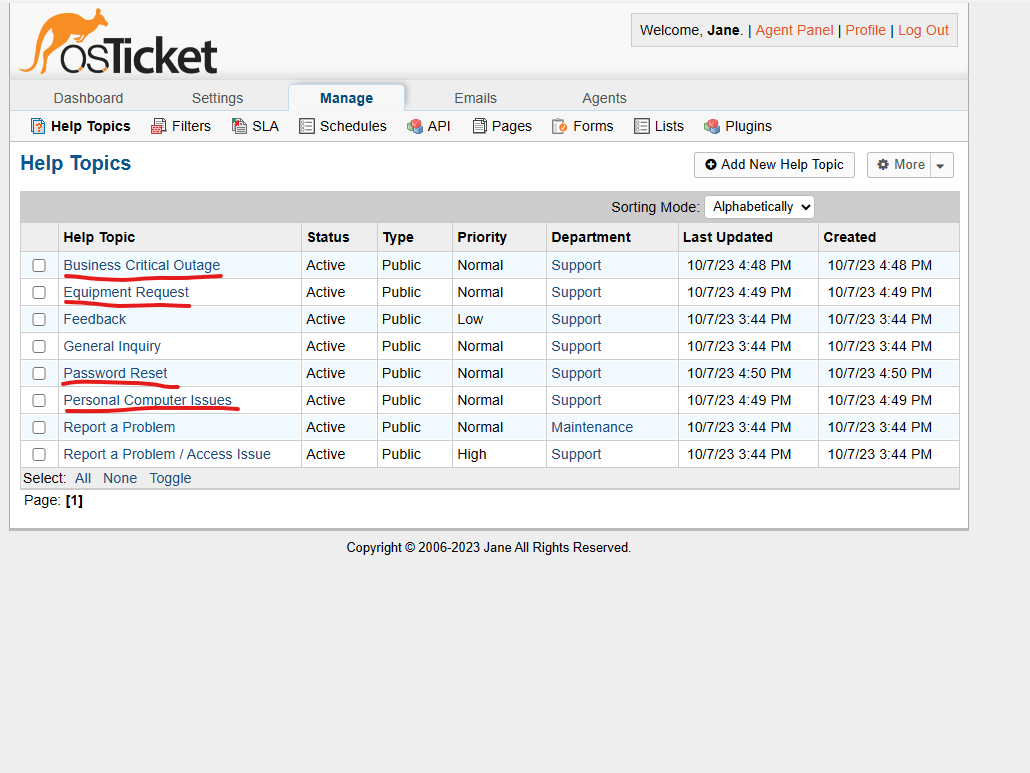Go to the Dashboard tab
Image resolution: width=1030 pixels, height=773 pixels.
pyautogui.click(x=88, y=98)
